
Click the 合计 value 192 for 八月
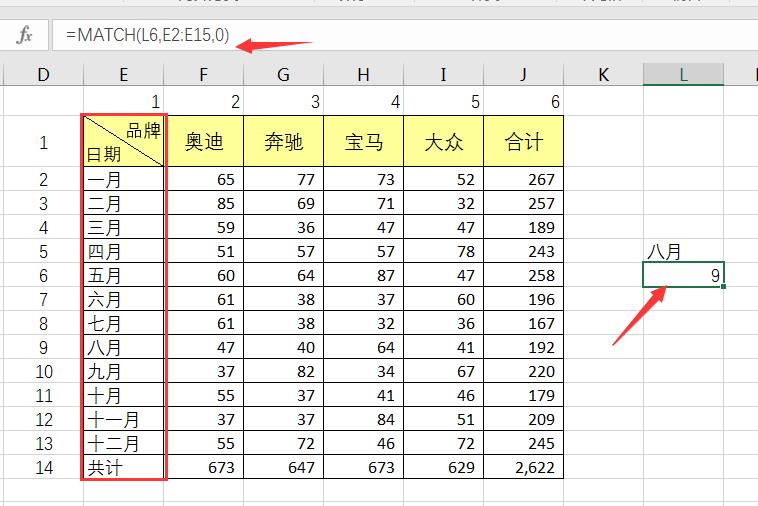(x=524, y=347)
